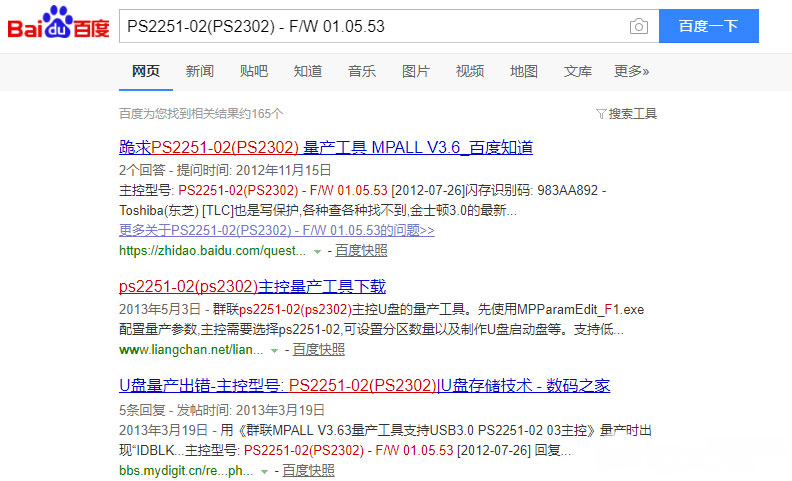This screenshot has height=481, width=792.
Task: Open result ps2251-02(ps2302)主控量产工具下载
Action: (253, 286)
